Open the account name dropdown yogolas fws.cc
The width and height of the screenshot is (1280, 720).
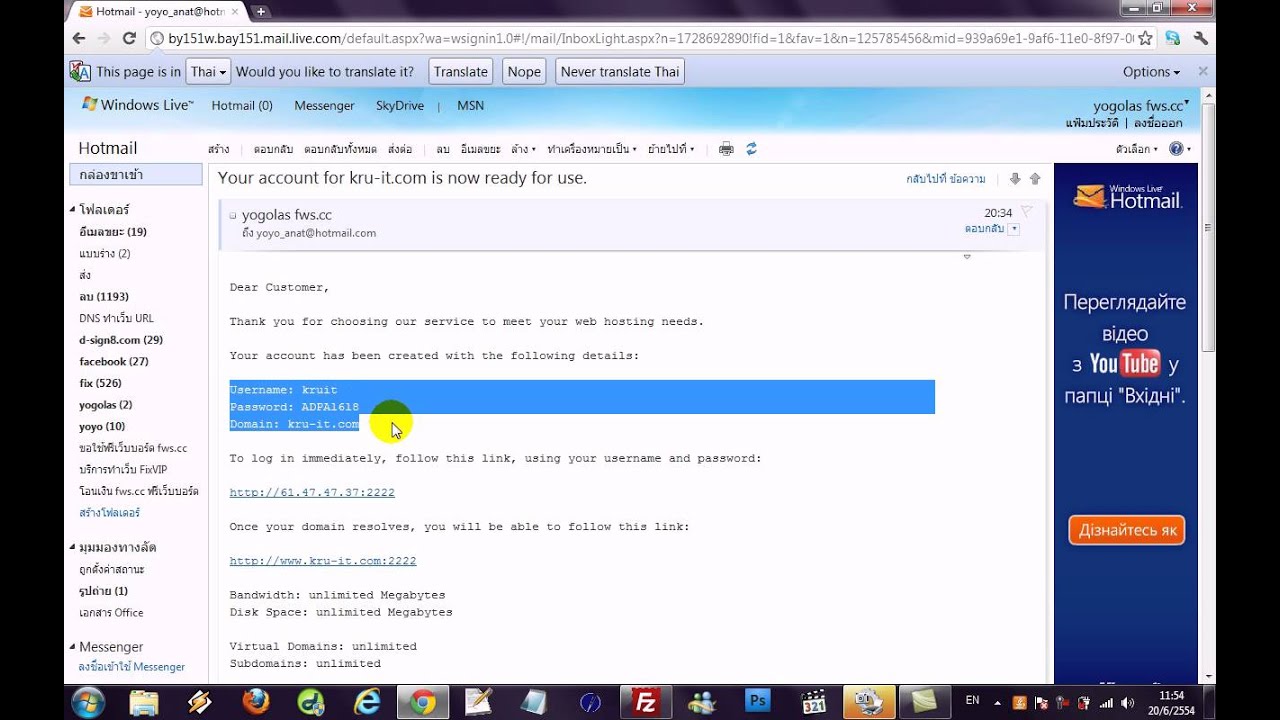1141,105
